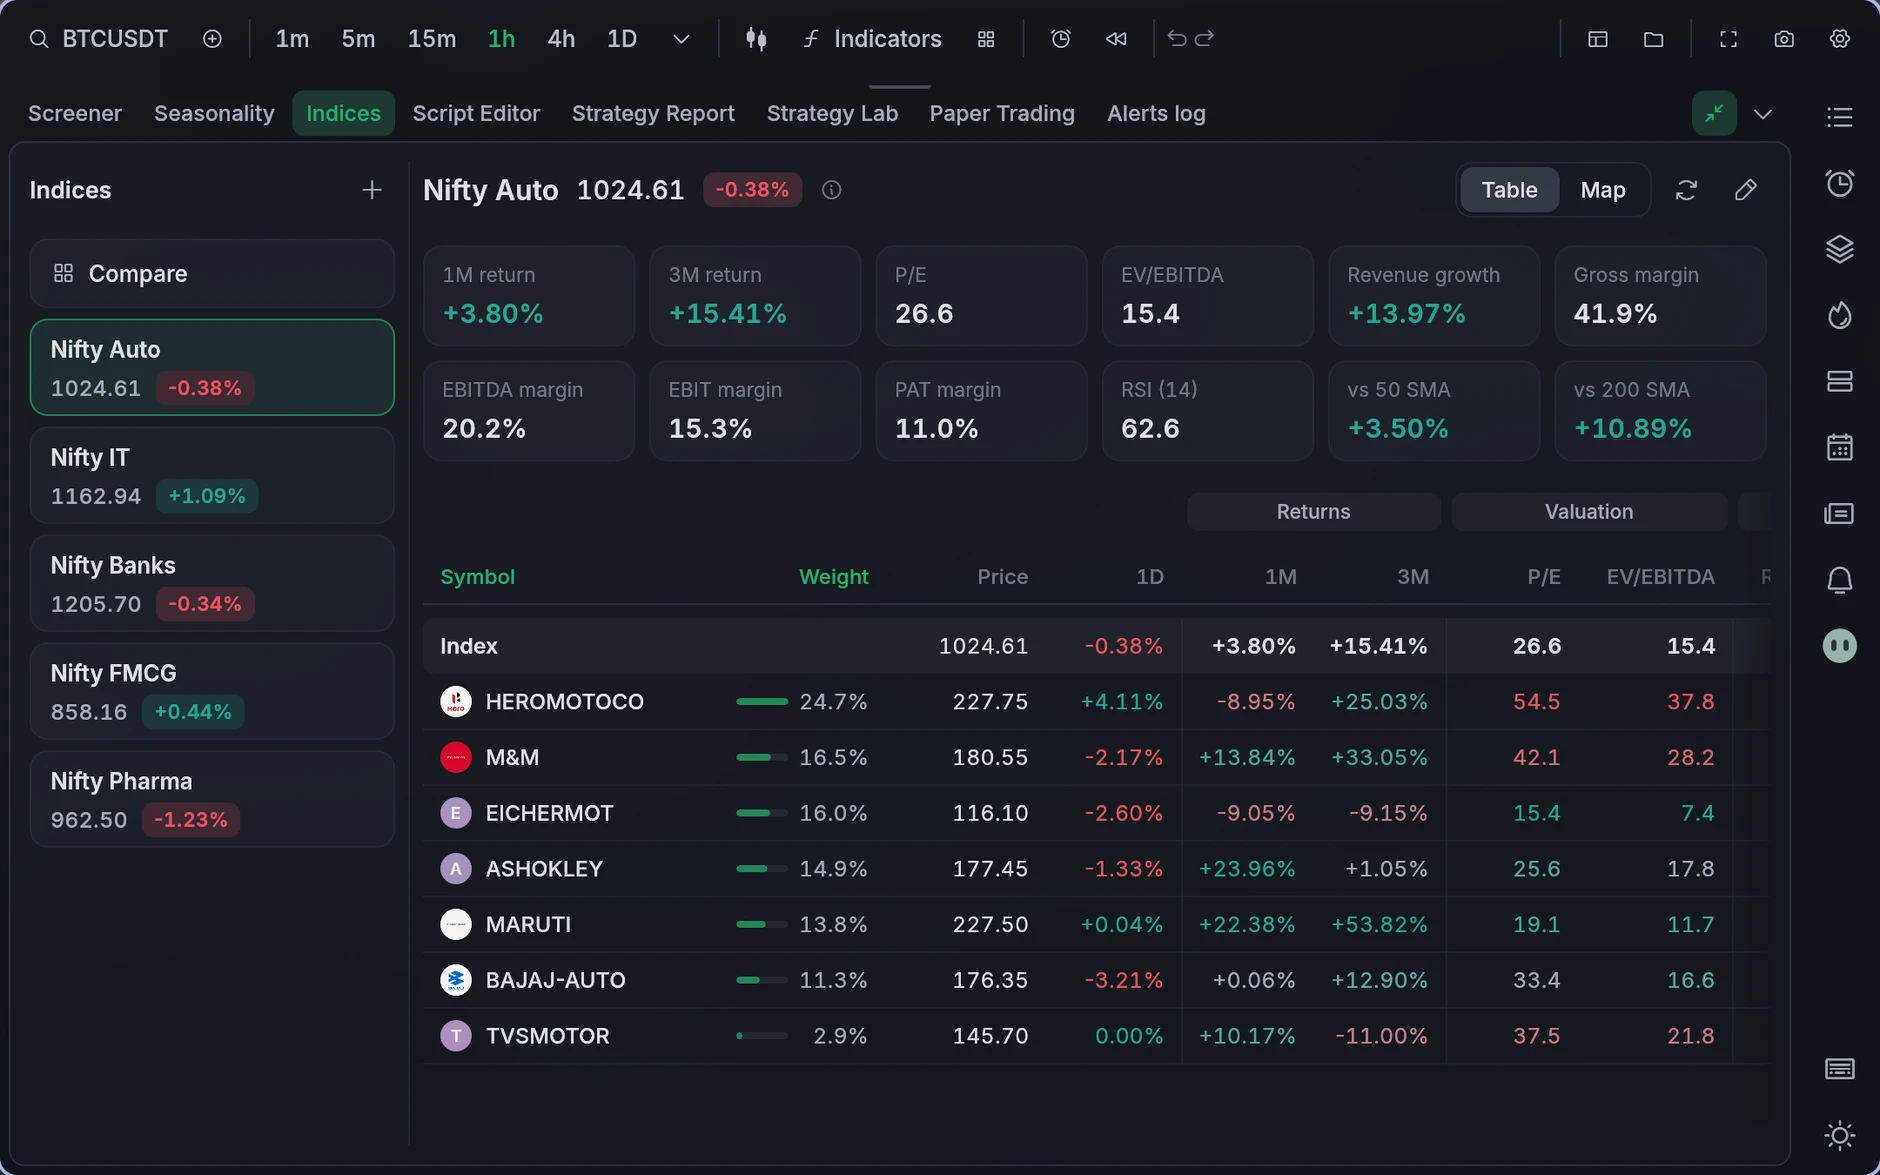Screen dimensions: 1880x1175
Task: Open the layout setup icon
Action: coord(1598,39)
